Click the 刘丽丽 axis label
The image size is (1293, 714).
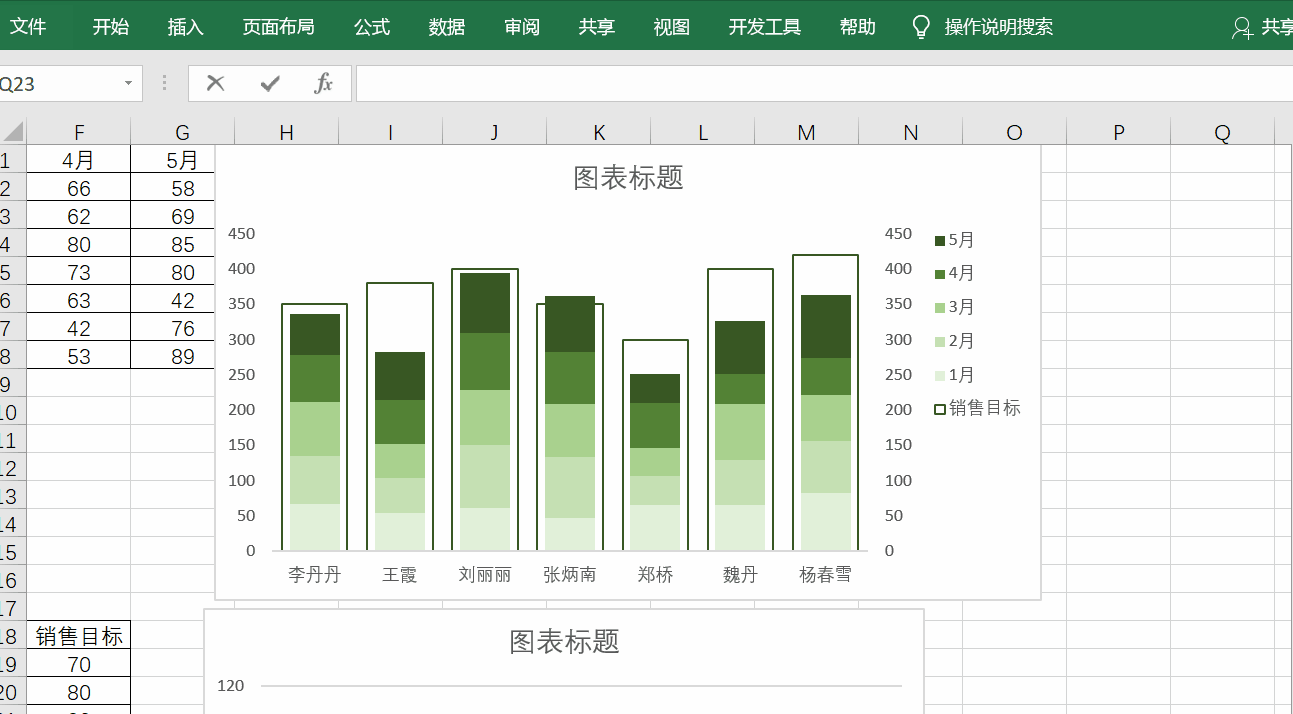tap(484, 575)
